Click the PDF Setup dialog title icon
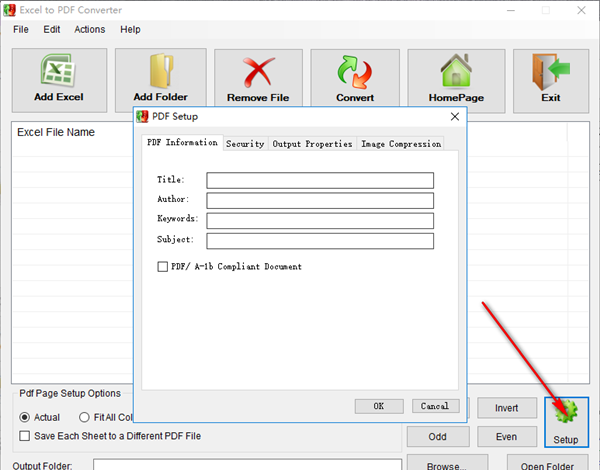 142,116
